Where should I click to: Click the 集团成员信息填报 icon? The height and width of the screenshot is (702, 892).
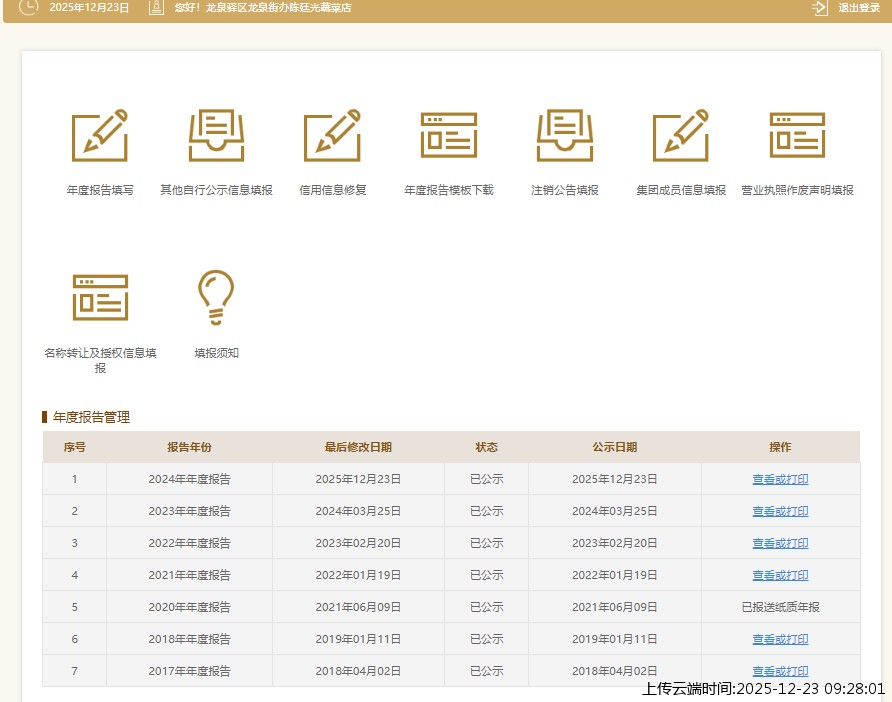tap(681, 135)
